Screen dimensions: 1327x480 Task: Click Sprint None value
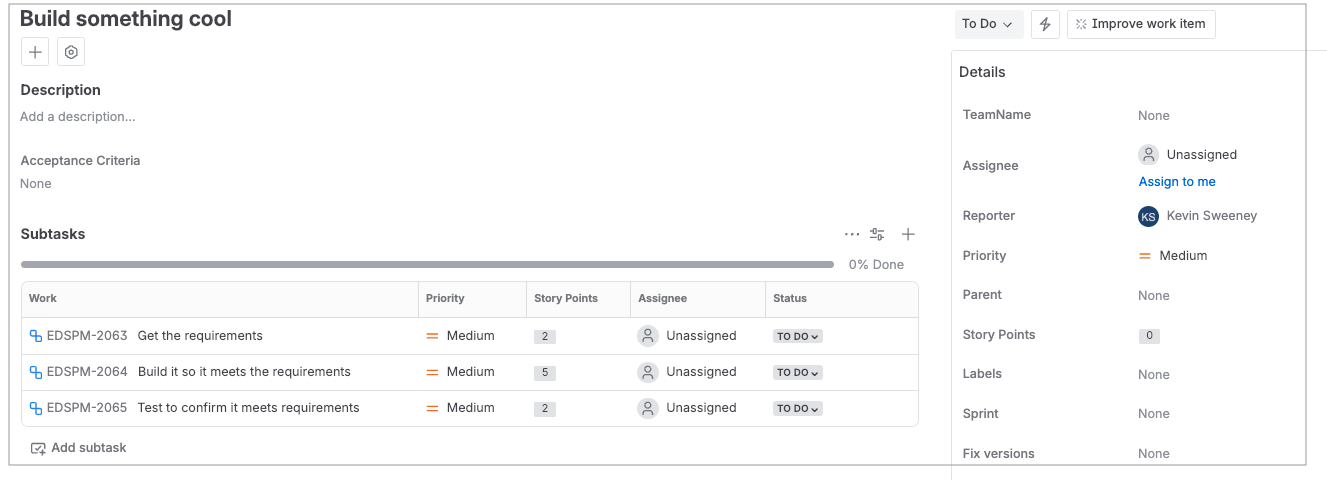(1154, 414)
